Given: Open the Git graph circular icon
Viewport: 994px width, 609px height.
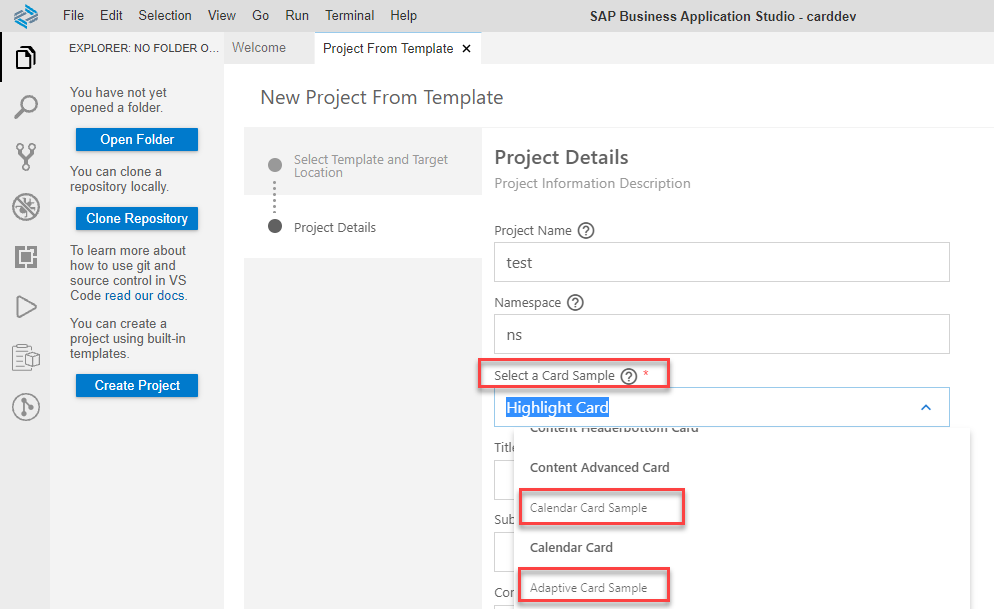Looking at the screenshot, I should 25,407.
